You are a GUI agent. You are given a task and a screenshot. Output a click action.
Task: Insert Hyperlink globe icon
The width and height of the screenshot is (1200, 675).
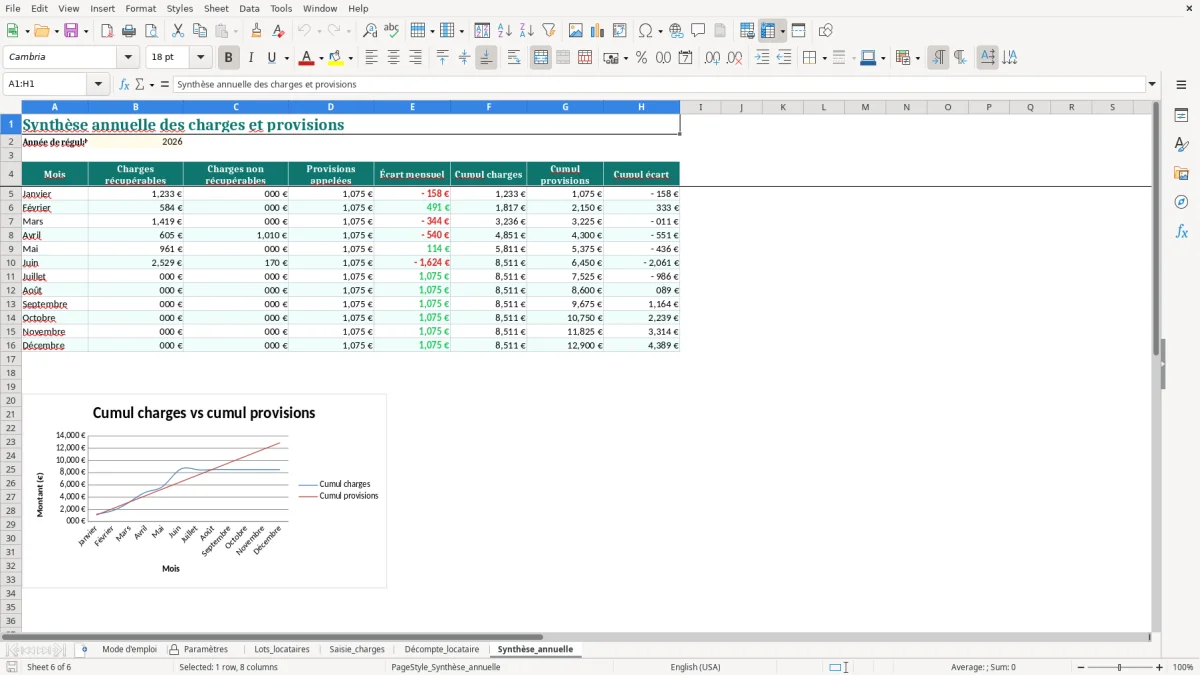676,31
